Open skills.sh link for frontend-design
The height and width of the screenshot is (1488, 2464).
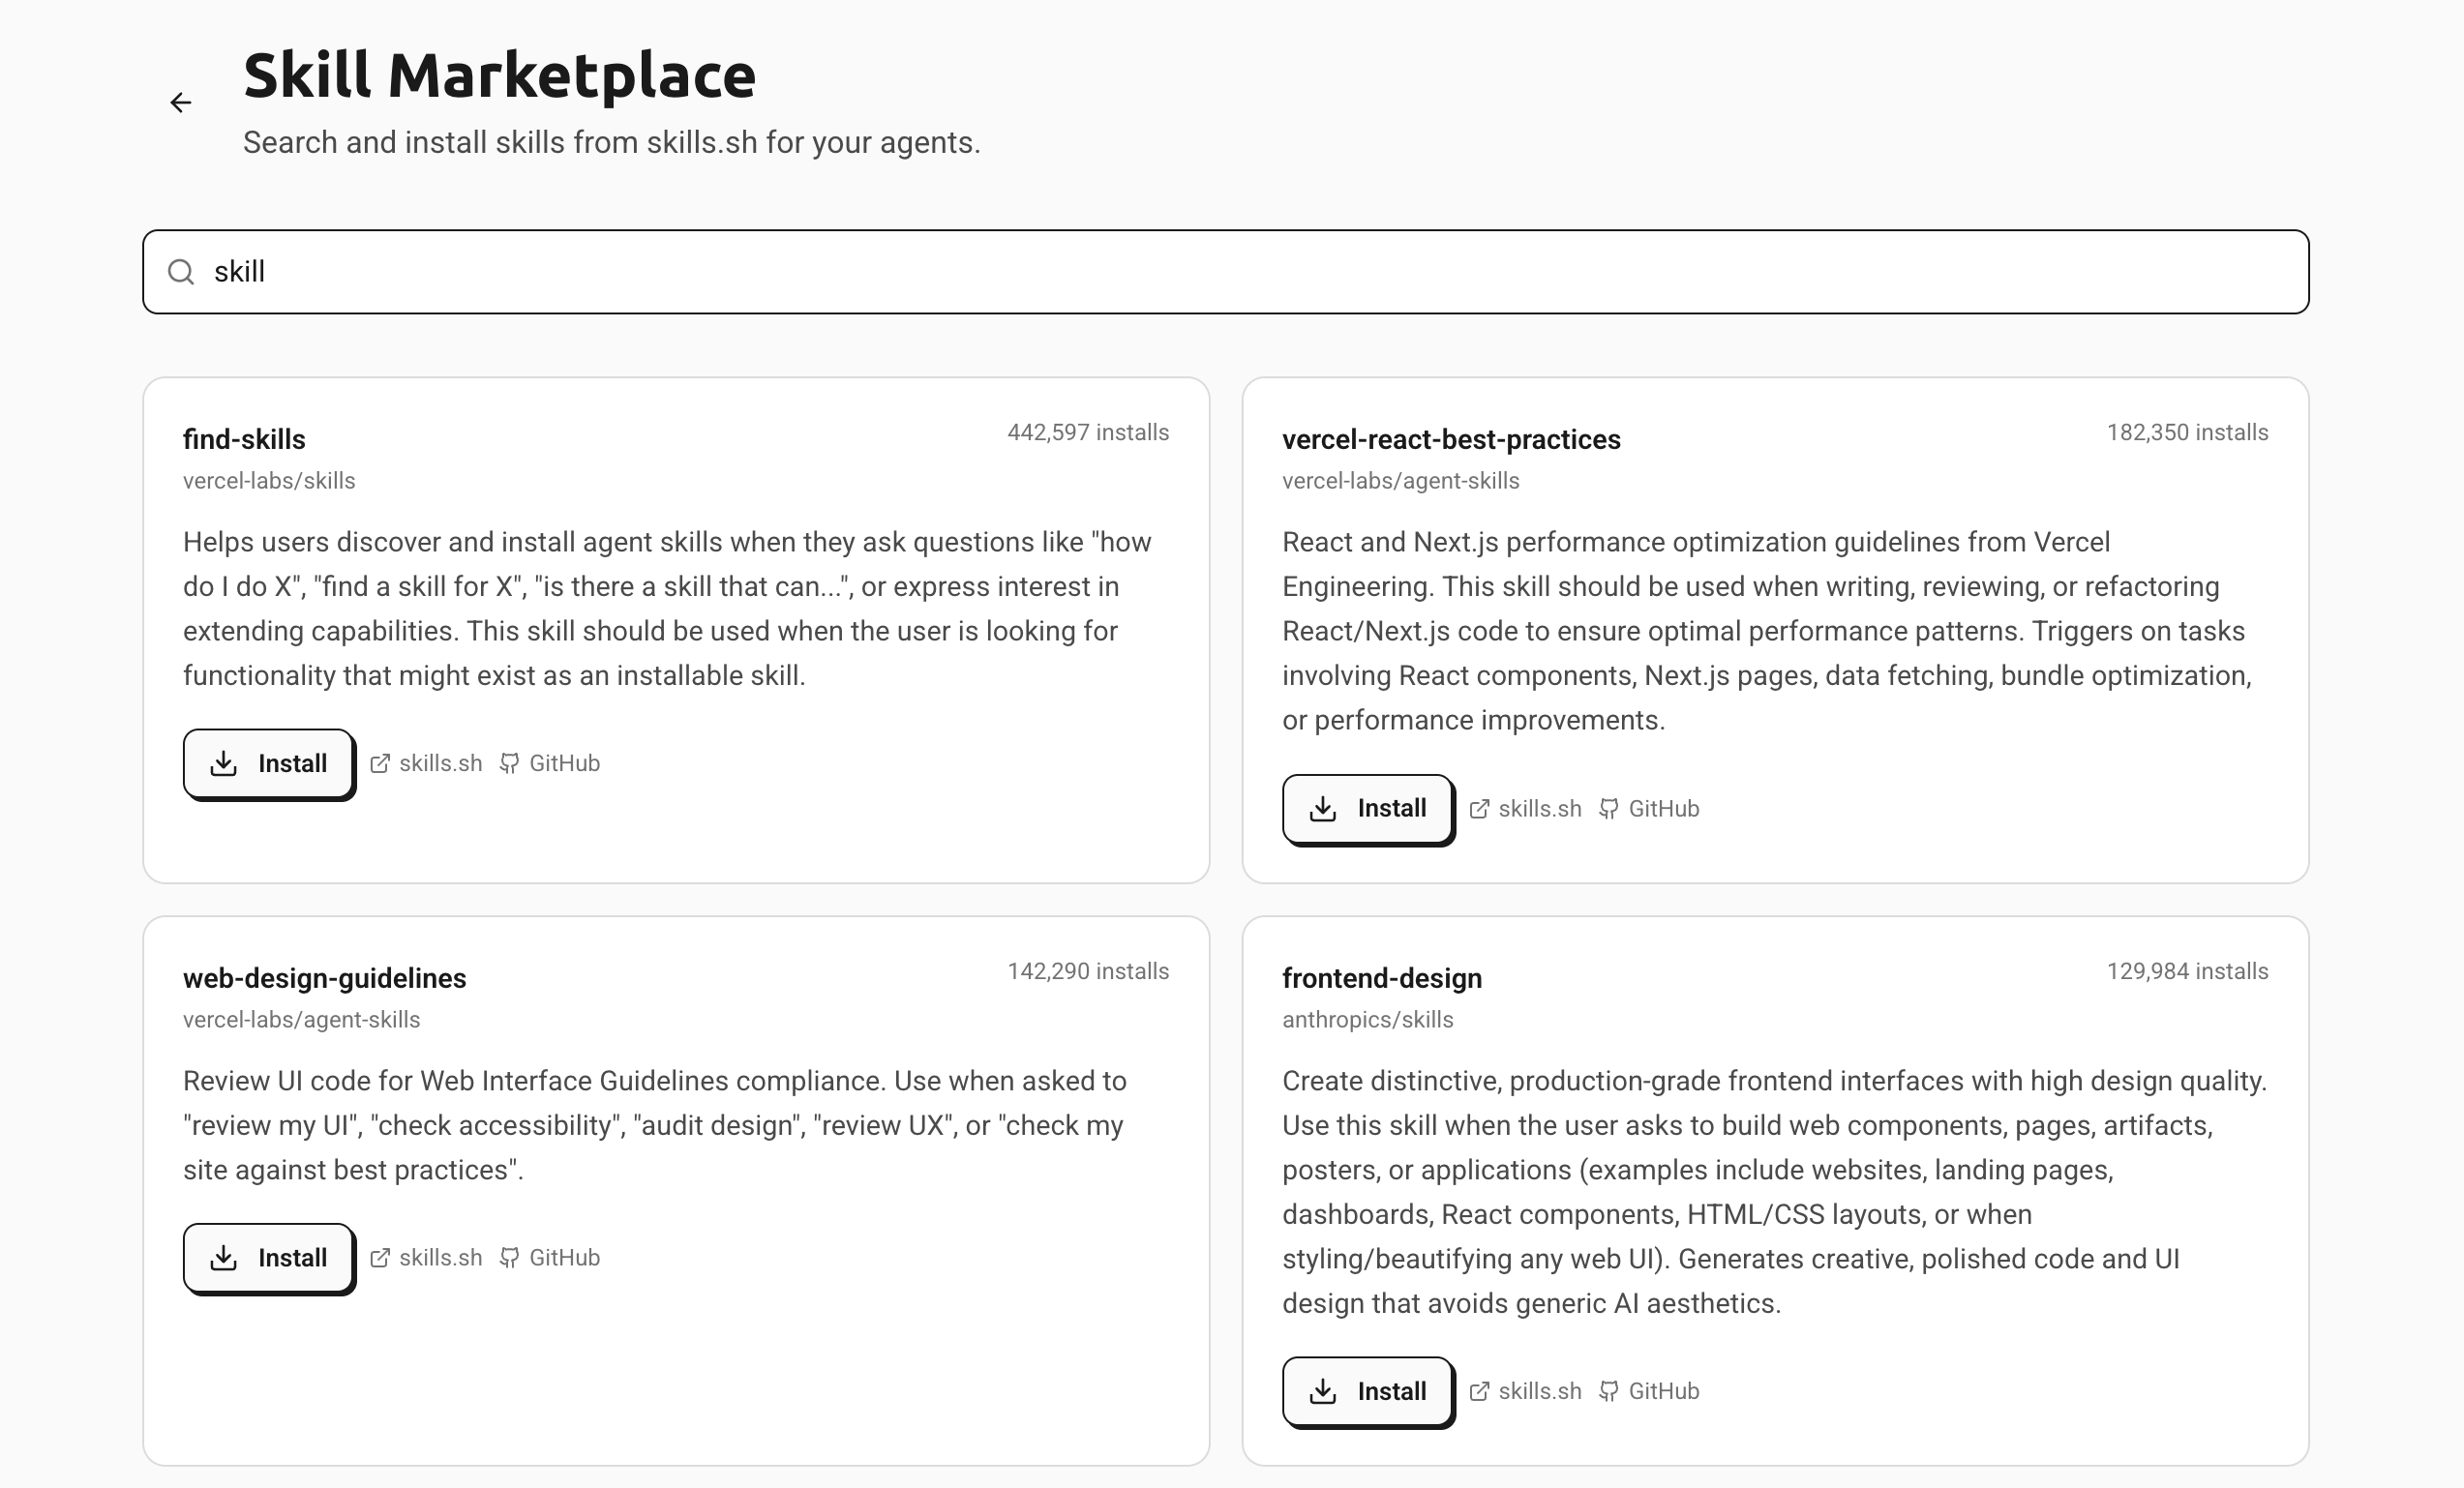tap(1540, 1390)
